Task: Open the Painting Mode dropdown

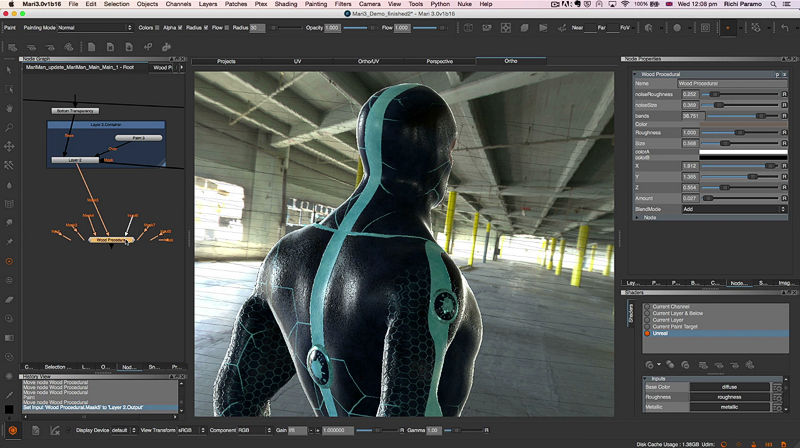Action: tap(94, 27)
